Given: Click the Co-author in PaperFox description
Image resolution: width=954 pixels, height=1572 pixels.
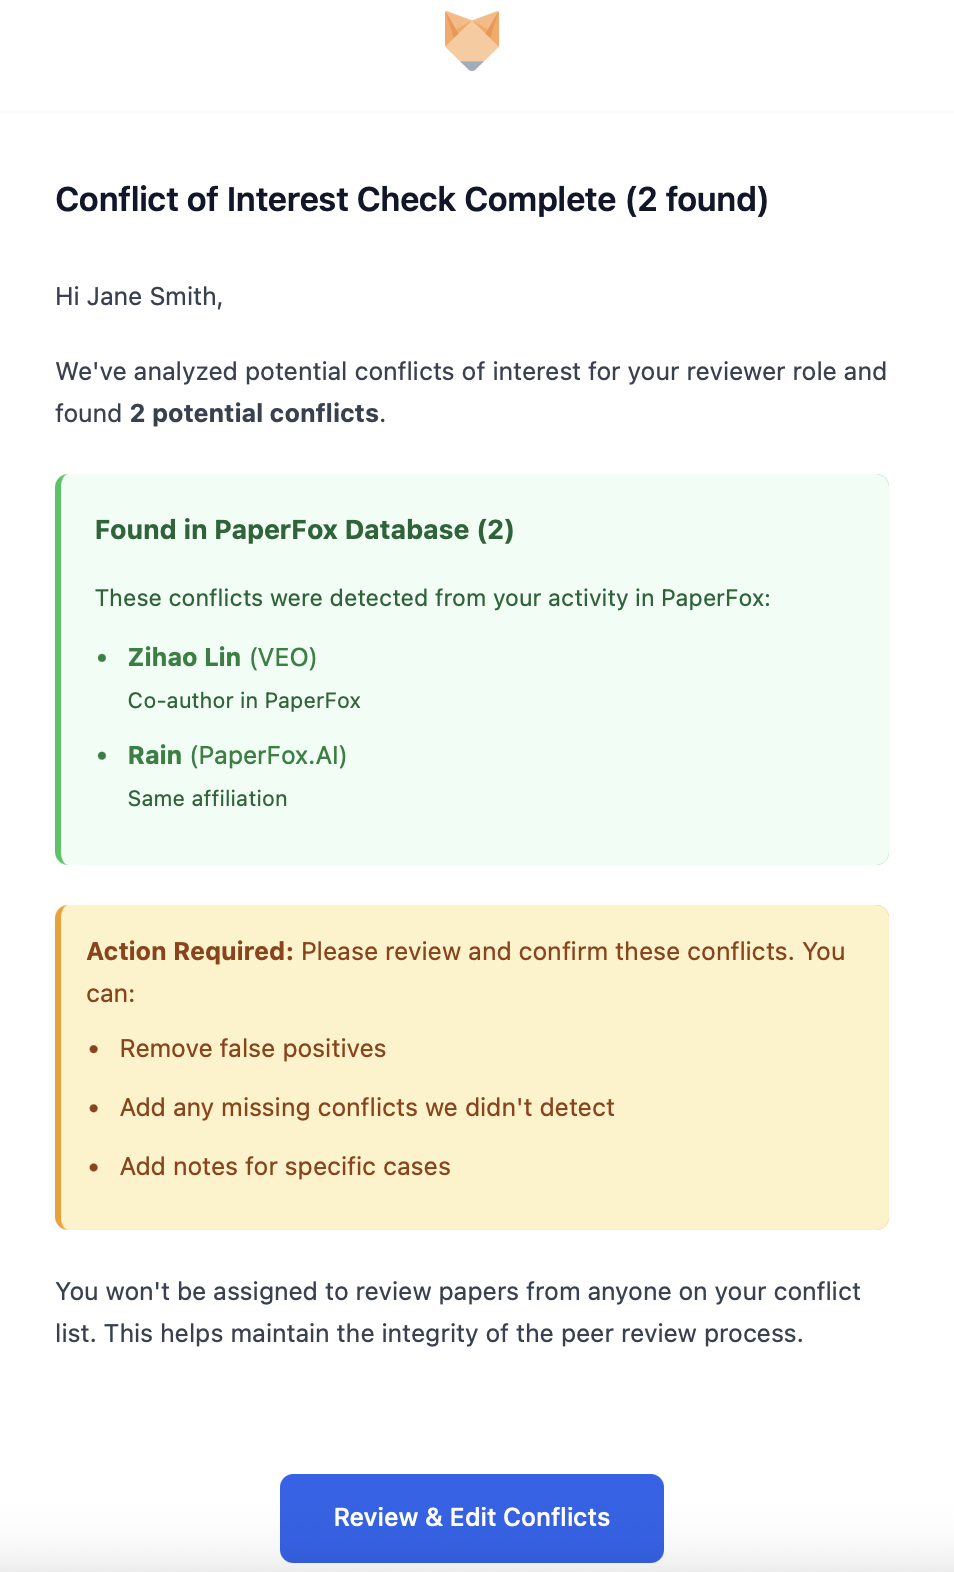Looking at the screenshot, I should click(244, 700).
